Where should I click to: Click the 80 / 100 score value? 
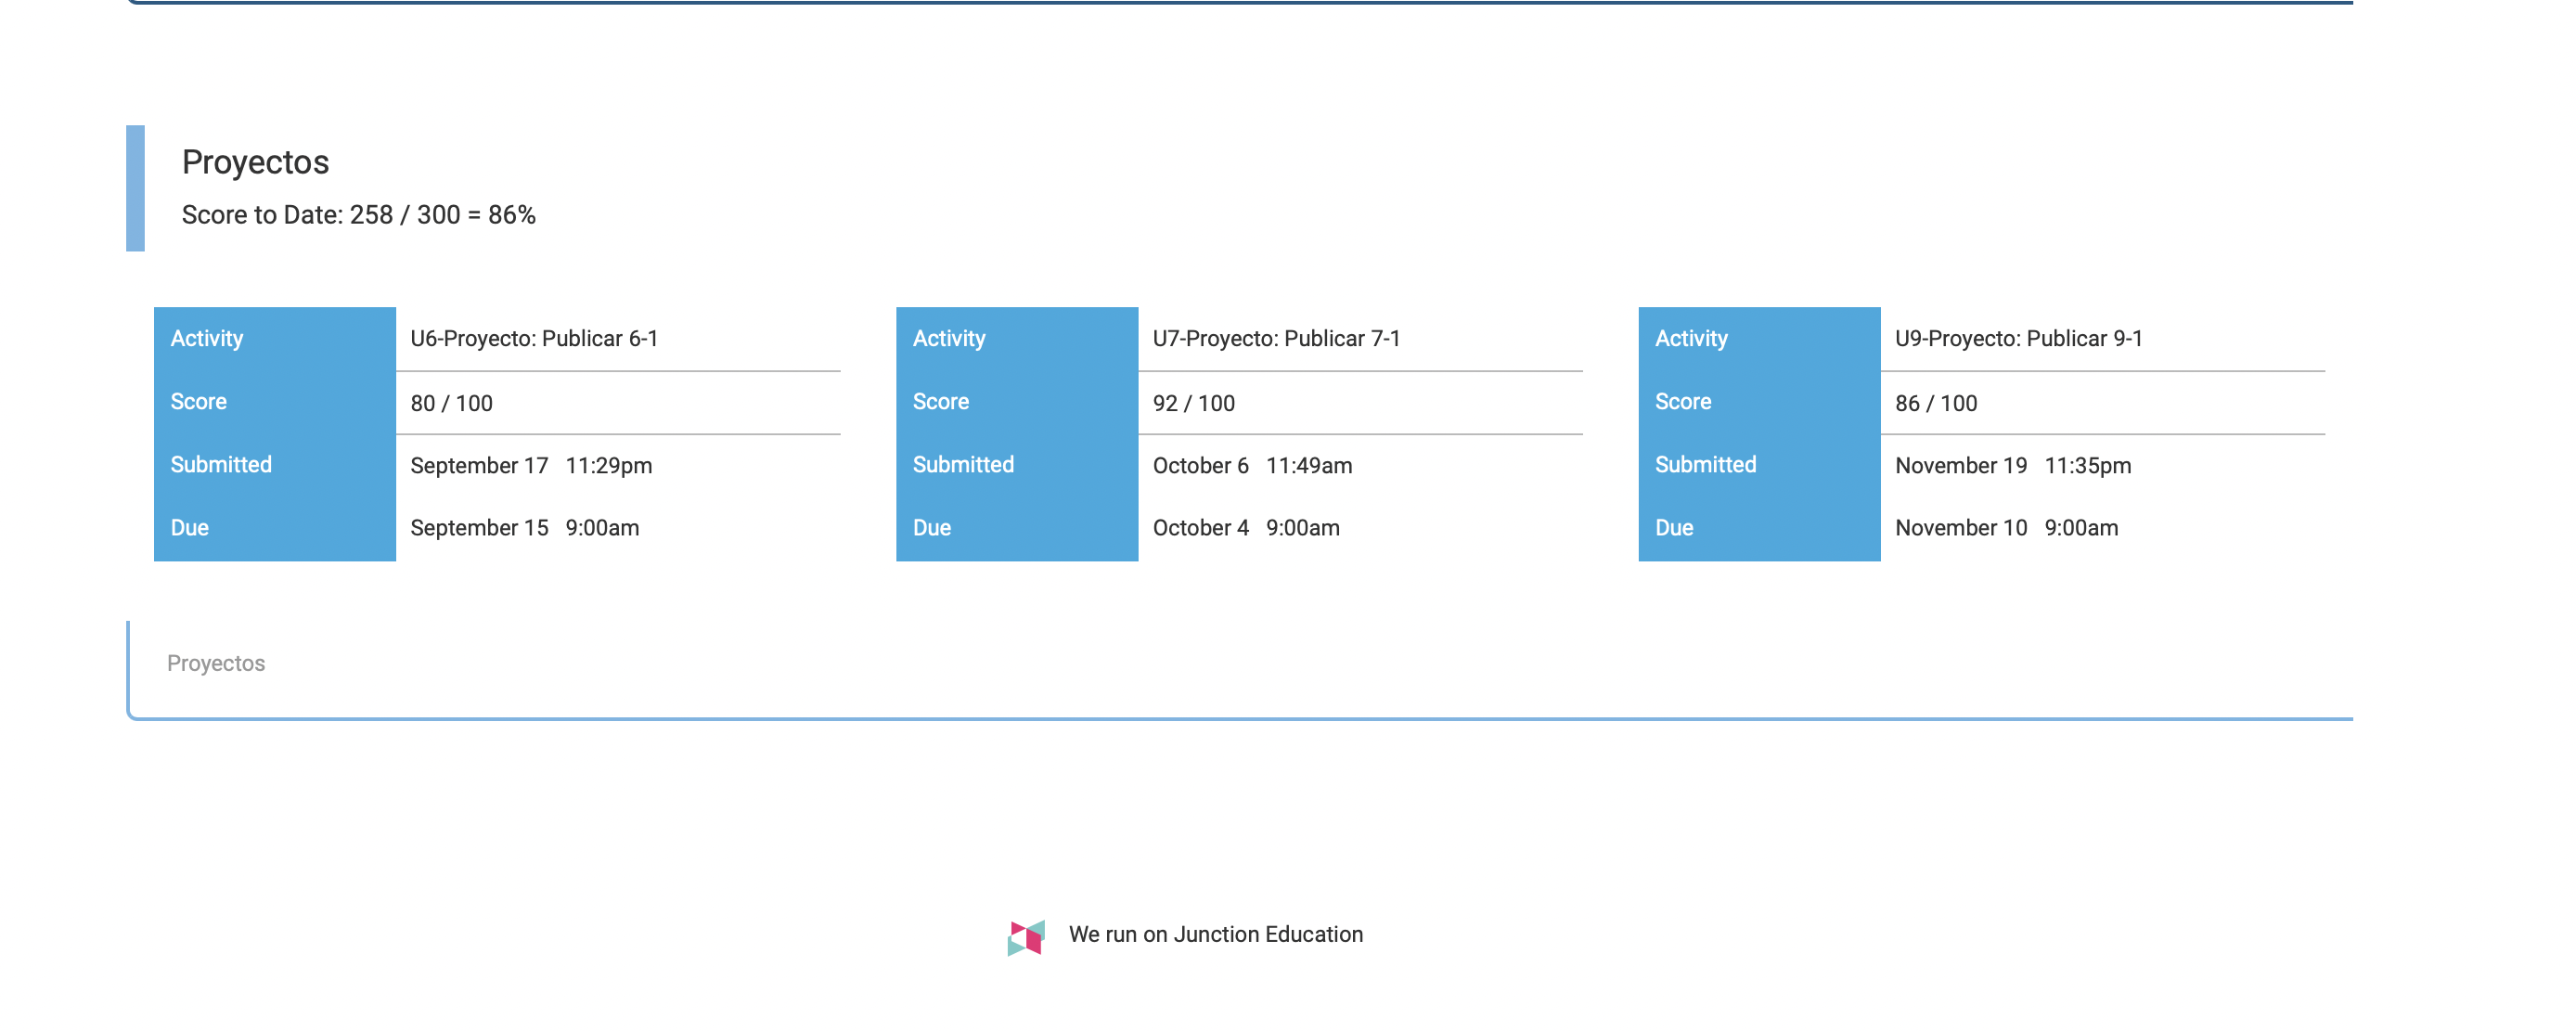click(x=451, y=403)
